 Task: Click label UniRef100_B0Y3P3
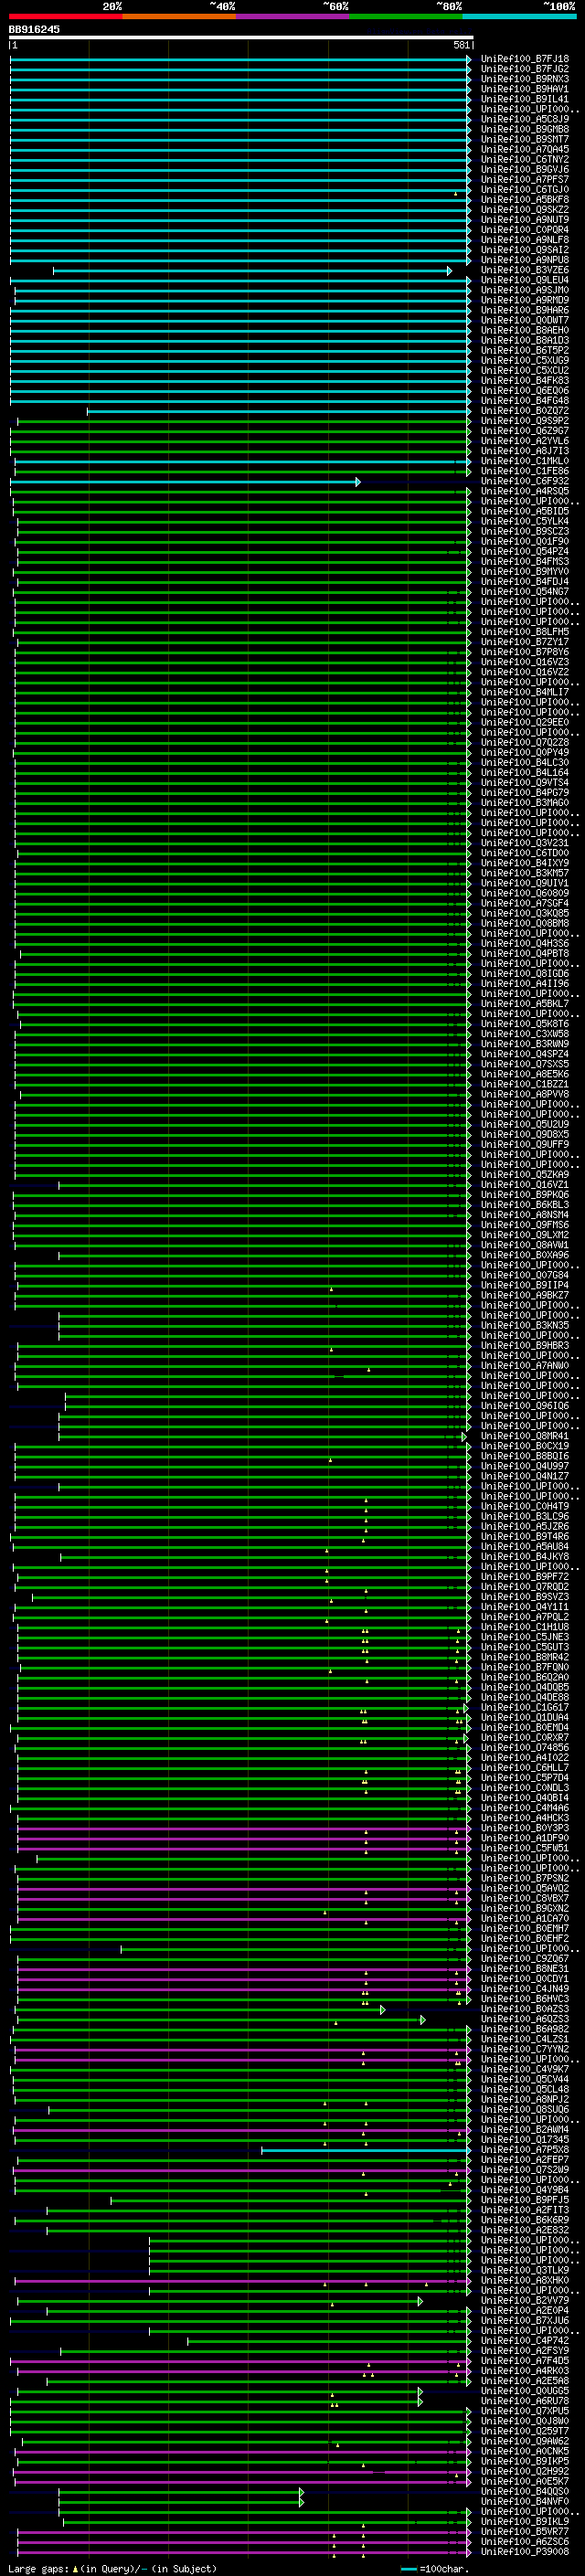524,1828
